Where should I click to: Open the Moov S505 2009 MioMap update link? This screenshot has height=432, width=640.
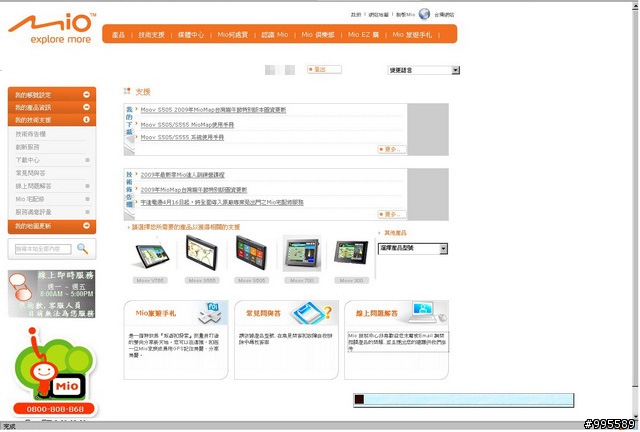[x=213, y=110]
